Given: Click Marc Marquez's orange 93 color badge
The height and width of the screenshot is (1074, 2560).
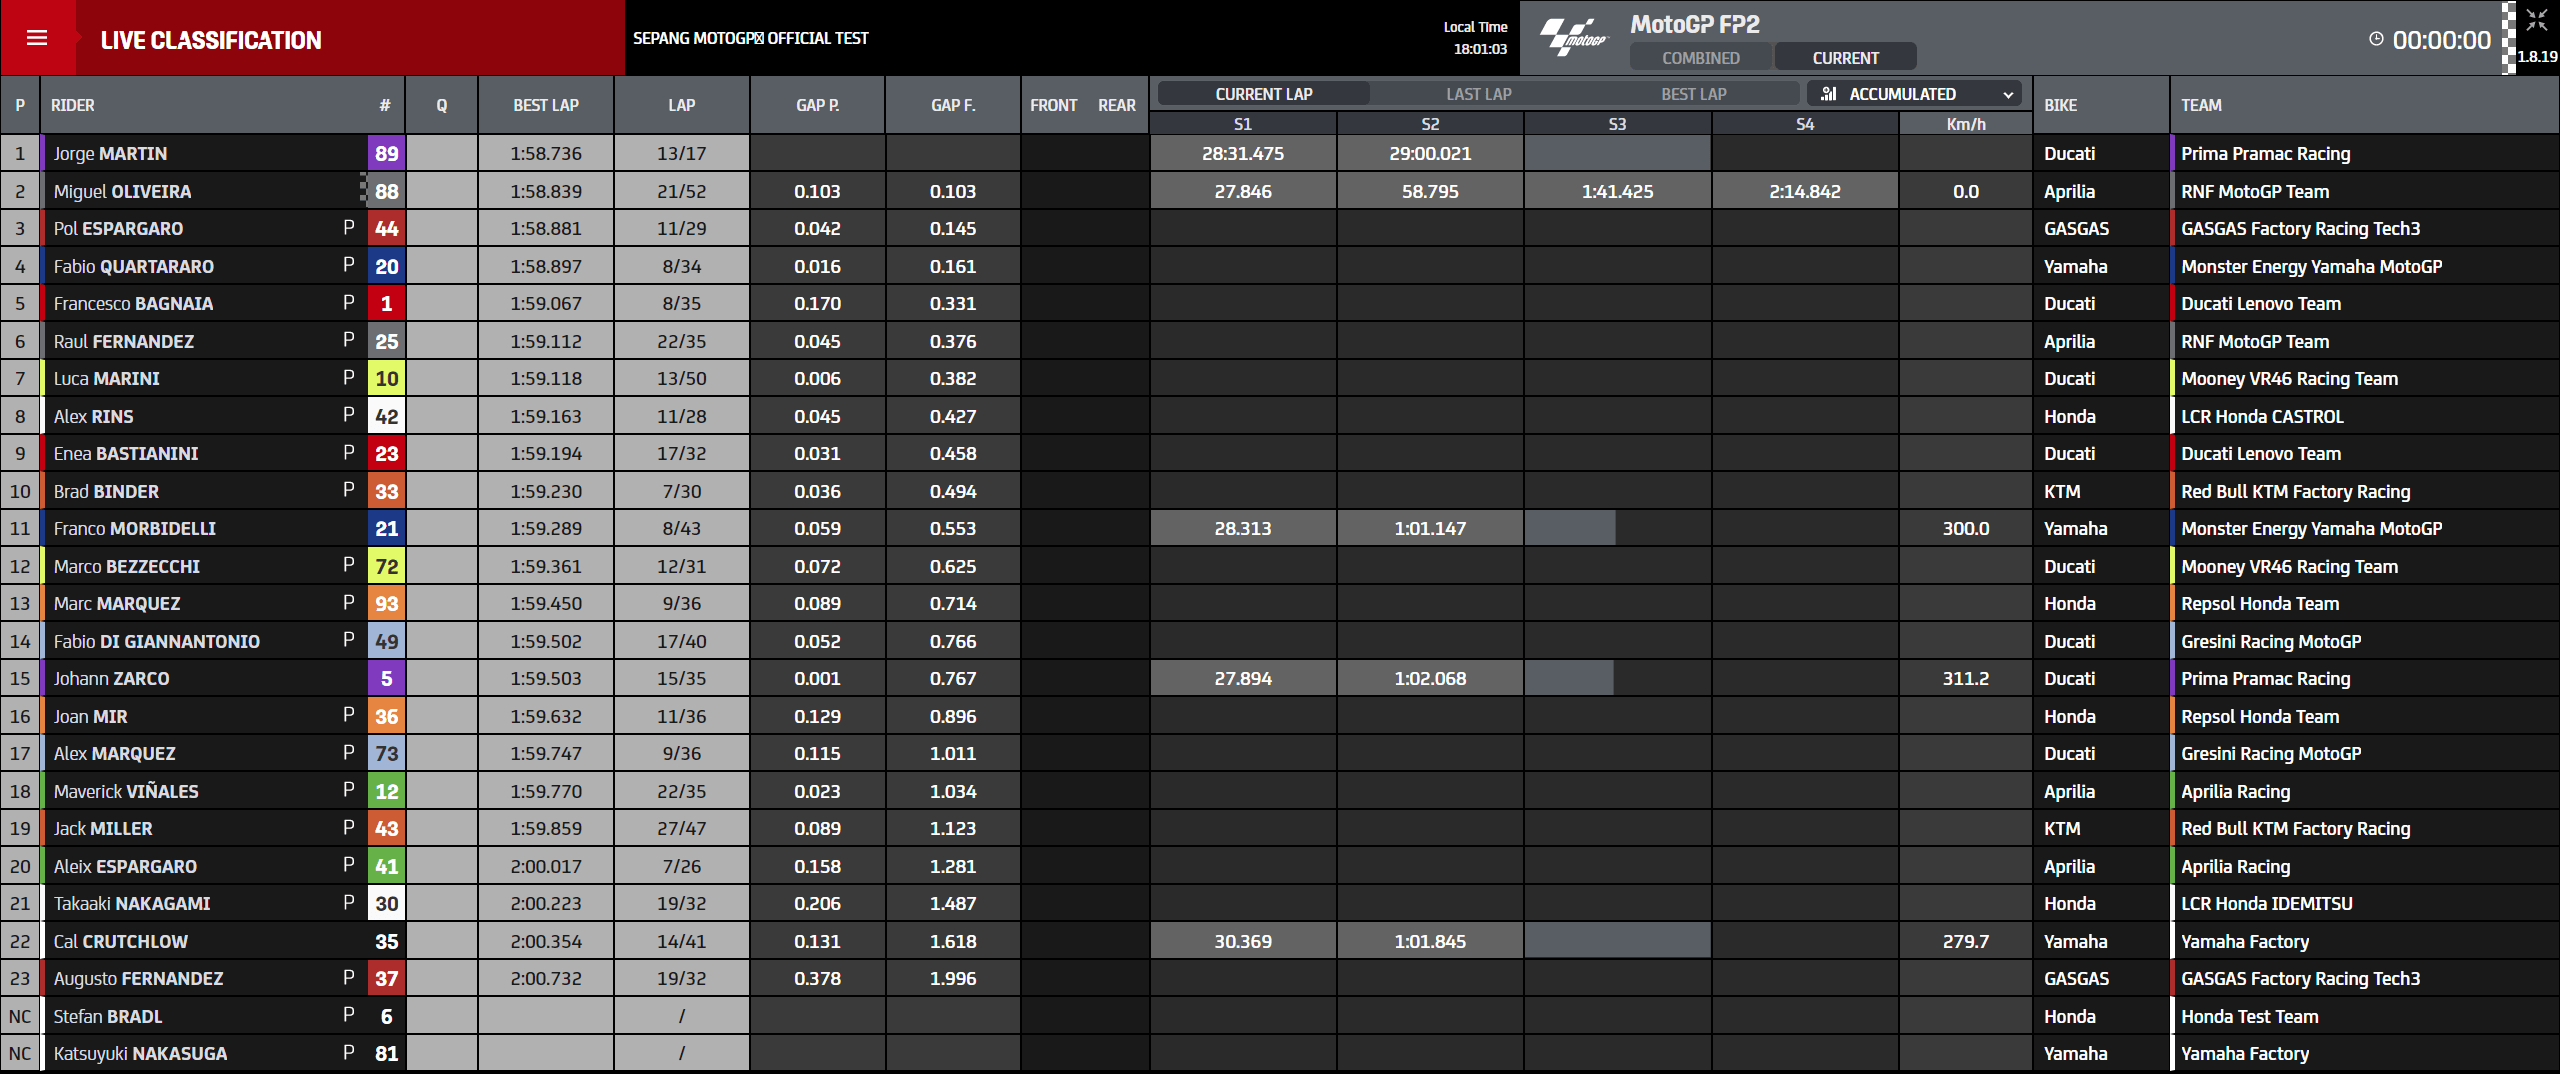Looking at the screenshot, I should coord(386,604).
